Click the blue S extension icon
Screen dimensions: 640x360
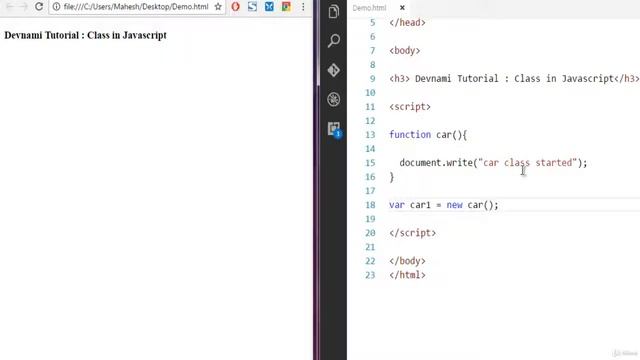tap(252, 7)
